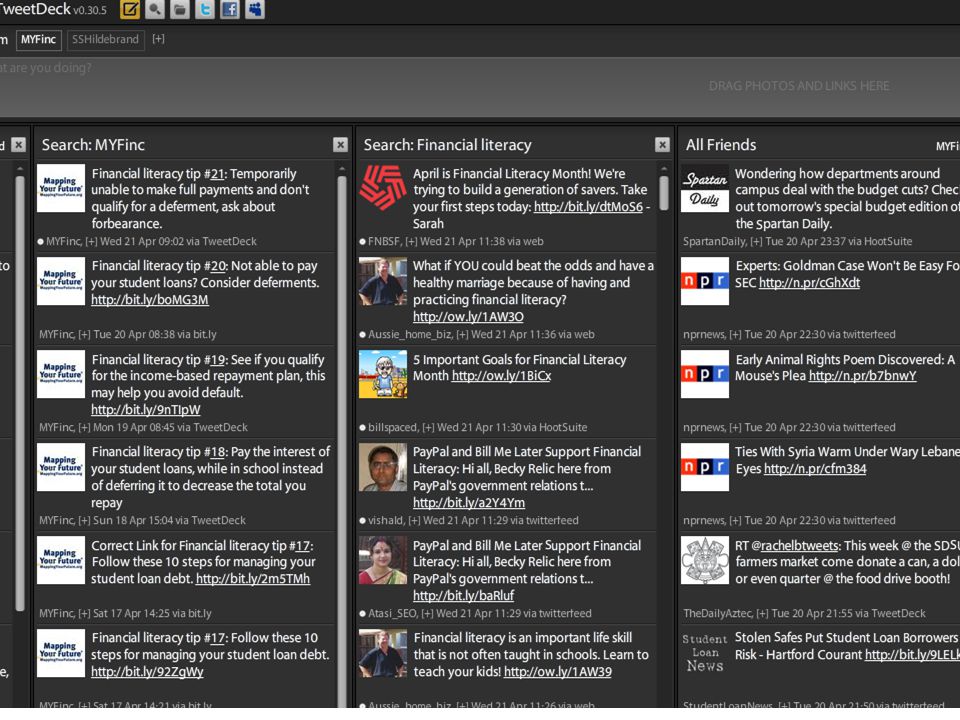Click the 'DRAG PHOTOS AND LINKS HERE' area
960x720 pixels.
pos(799,86)
